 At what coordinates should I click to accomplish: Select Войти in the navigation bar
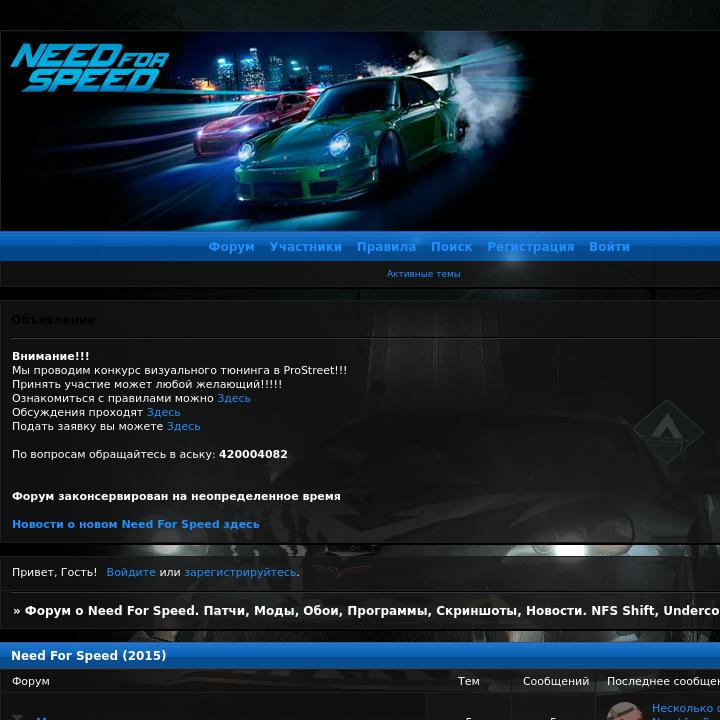click(x=609, y=247)
